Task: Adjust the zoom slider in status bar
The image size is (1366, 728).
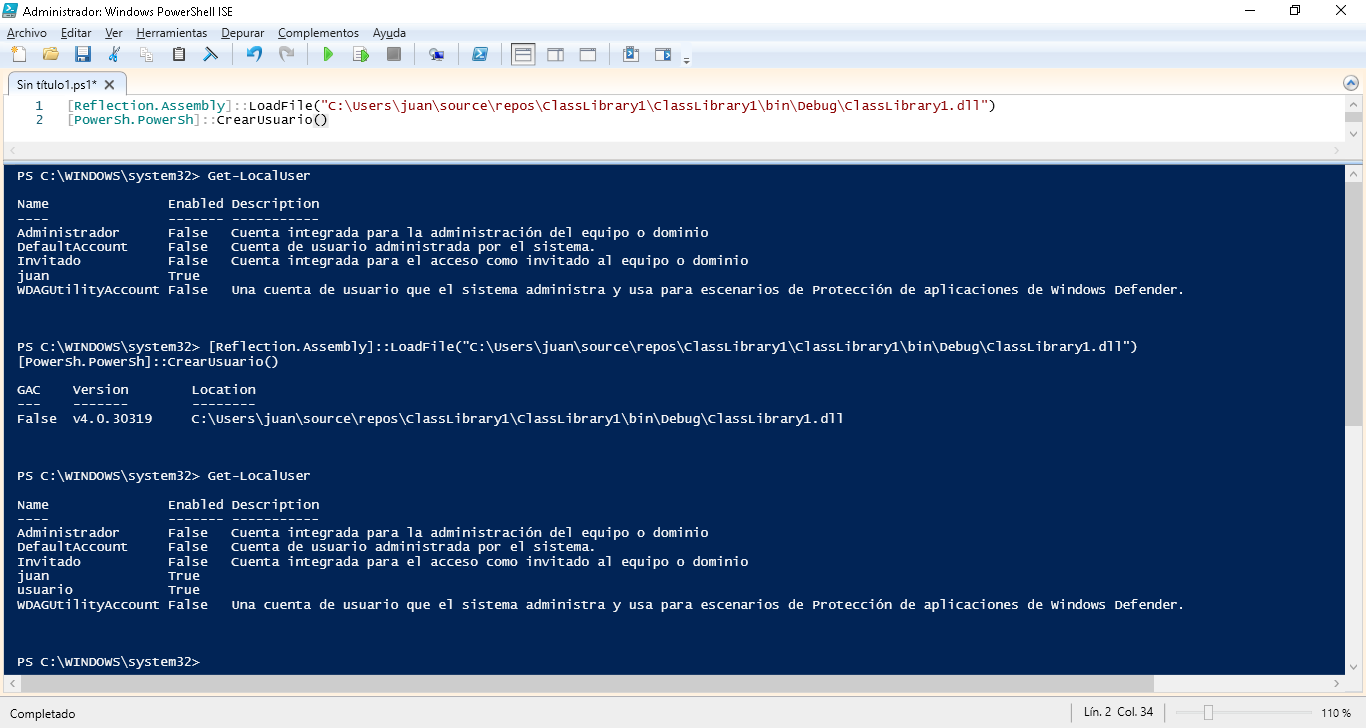Action: 1208,713
